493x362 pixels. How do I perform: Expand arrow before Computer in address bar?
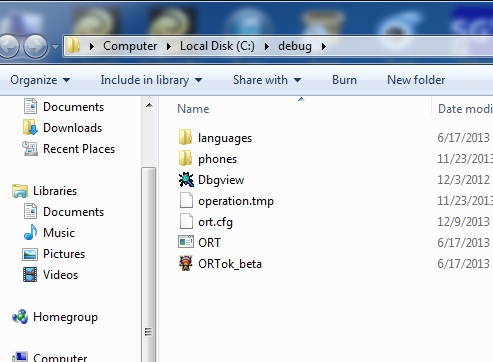92,46
